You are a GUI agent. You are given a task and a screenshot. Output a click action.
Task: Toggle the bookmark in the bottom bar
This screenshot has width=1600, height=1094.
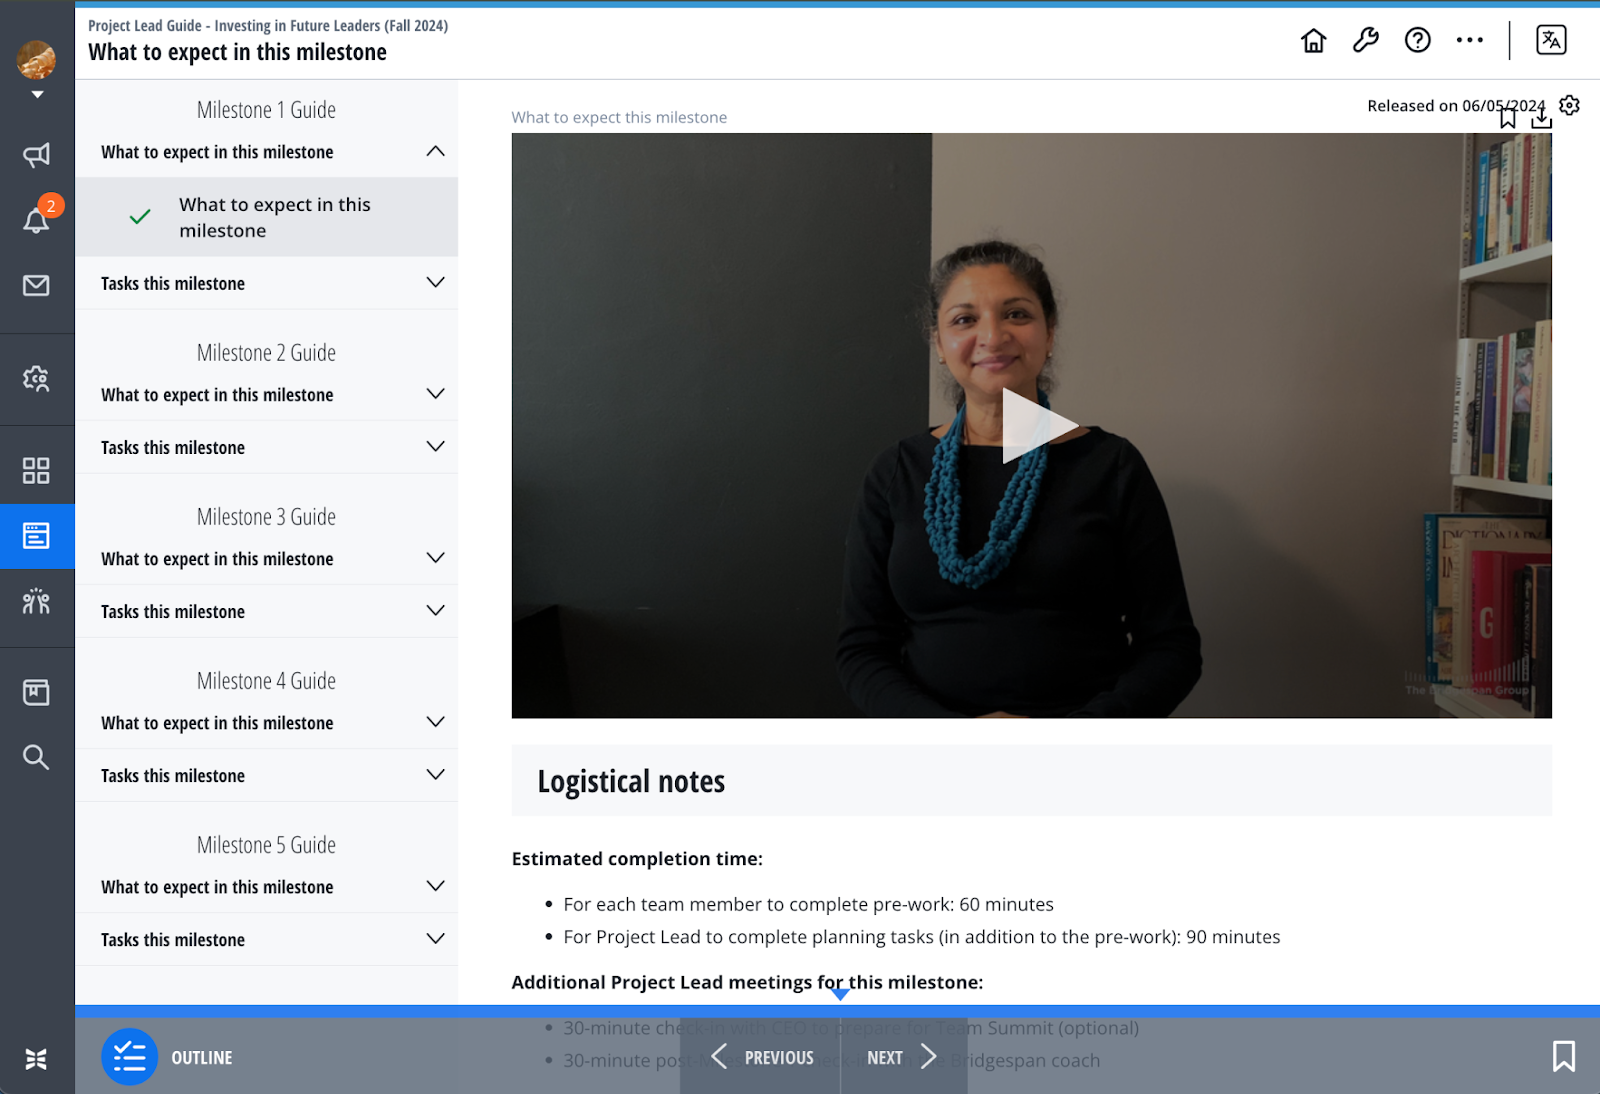1563,1056
